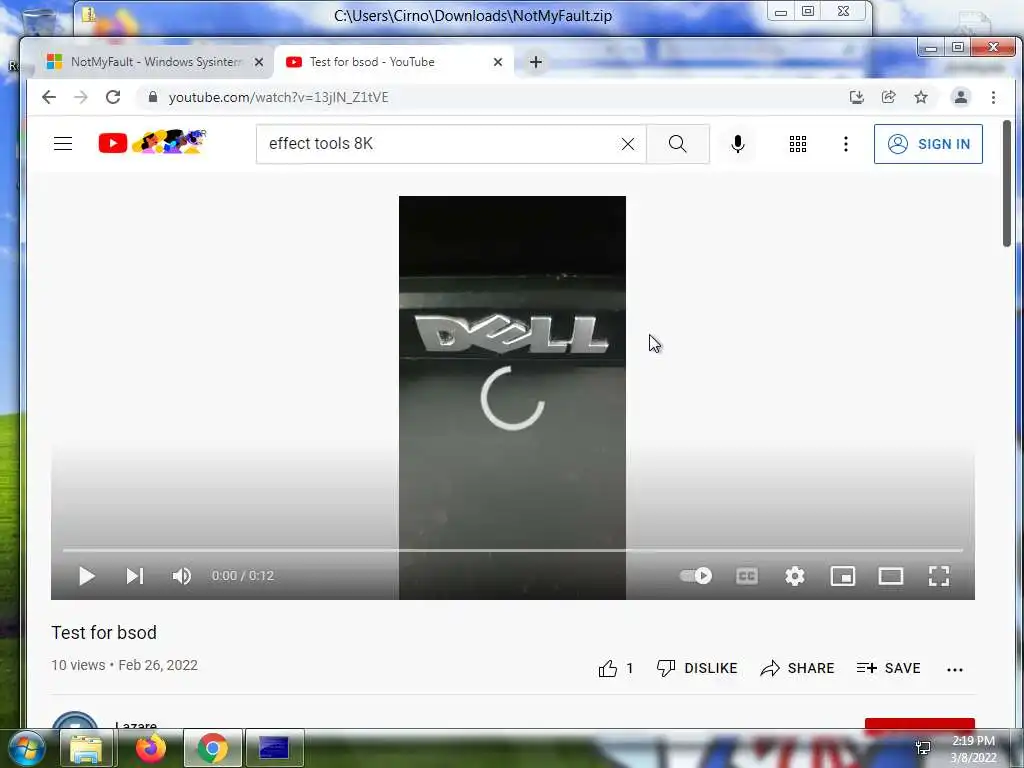
Task: Click the install app icon in address bar
Action: 857,97
